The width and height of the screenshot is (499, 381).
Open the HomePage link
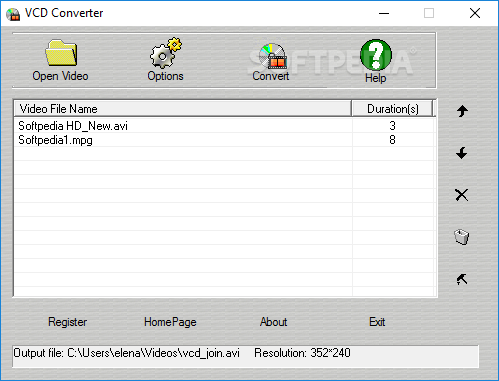point(170,322)
